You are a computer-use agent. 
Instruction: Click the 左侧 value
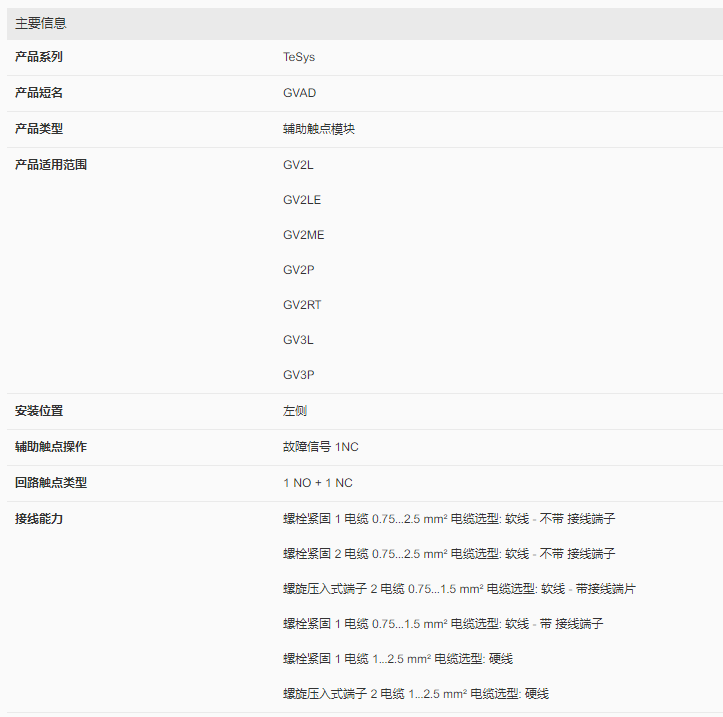pos(295,411)
